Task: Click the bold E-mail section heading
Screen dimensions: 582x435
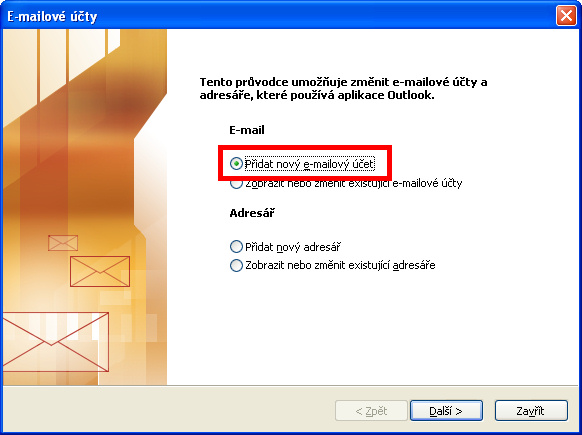Action: (247, 130)
